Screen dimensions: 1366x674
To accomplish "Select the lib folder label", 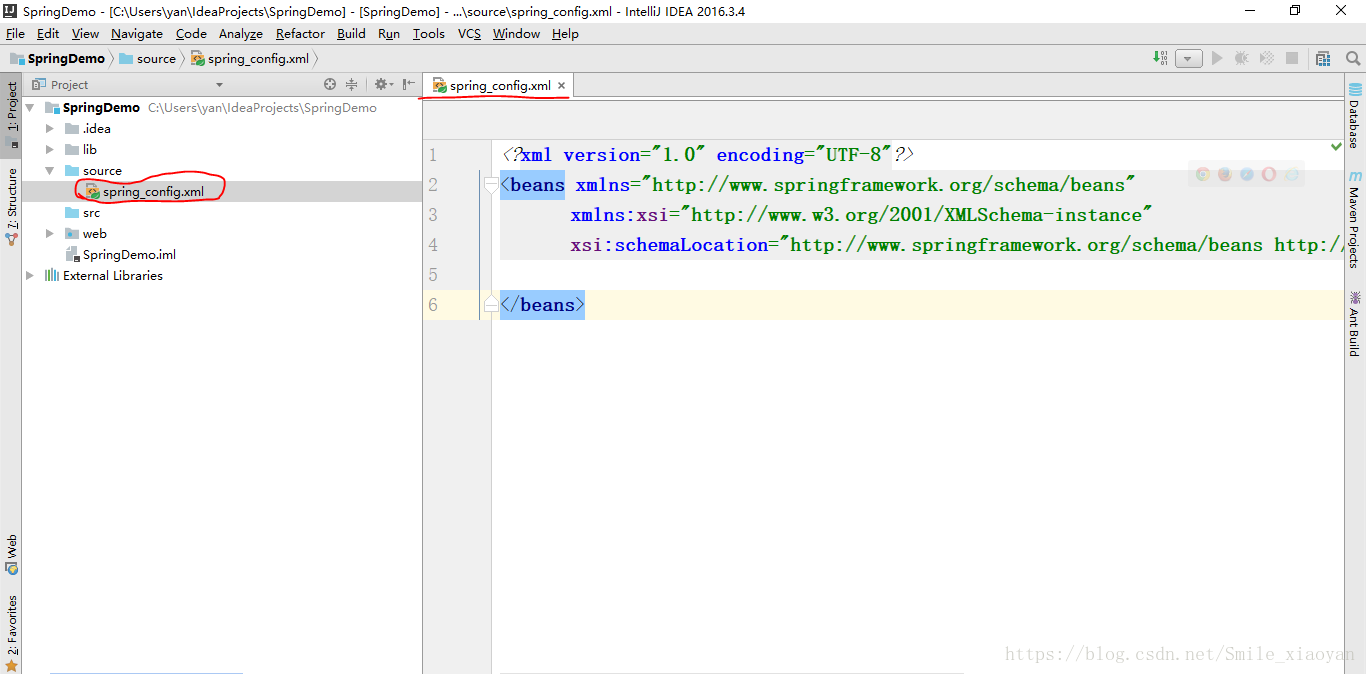I will tap(90, 150).
